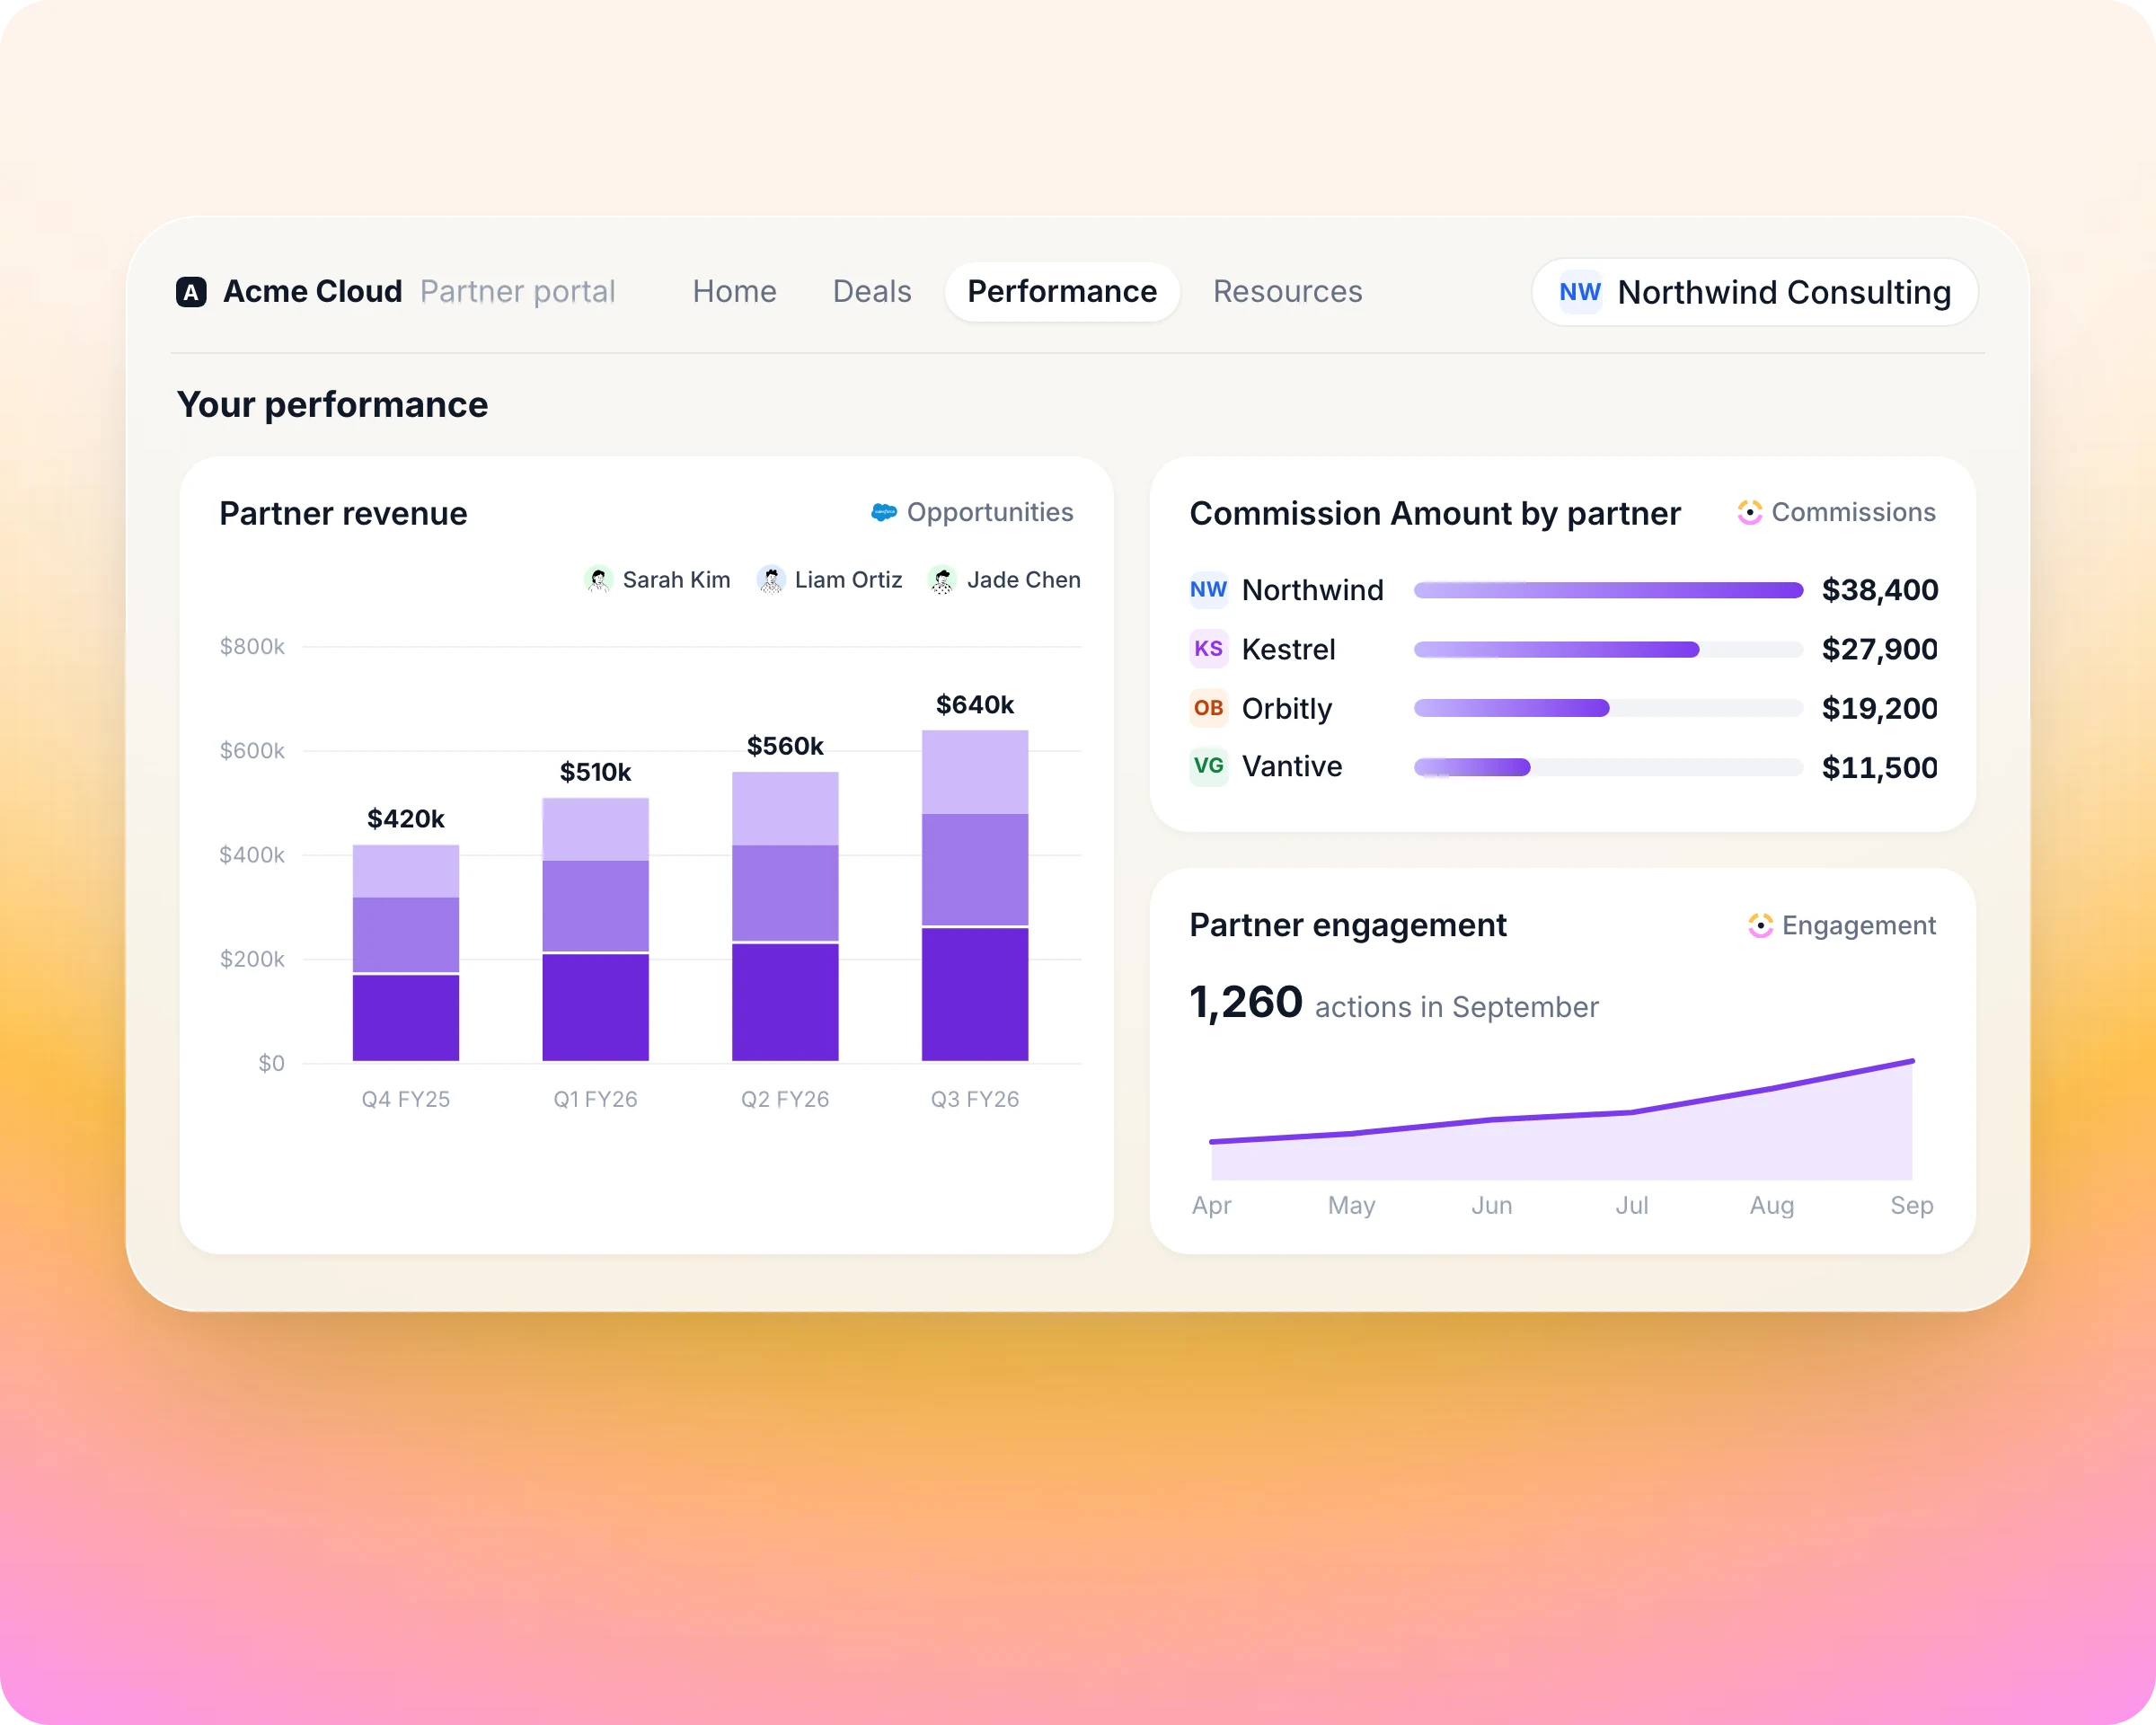Go to the Resources tab
The height and width of the screenshot is (1725, 2156).
tap(1287, 292)
